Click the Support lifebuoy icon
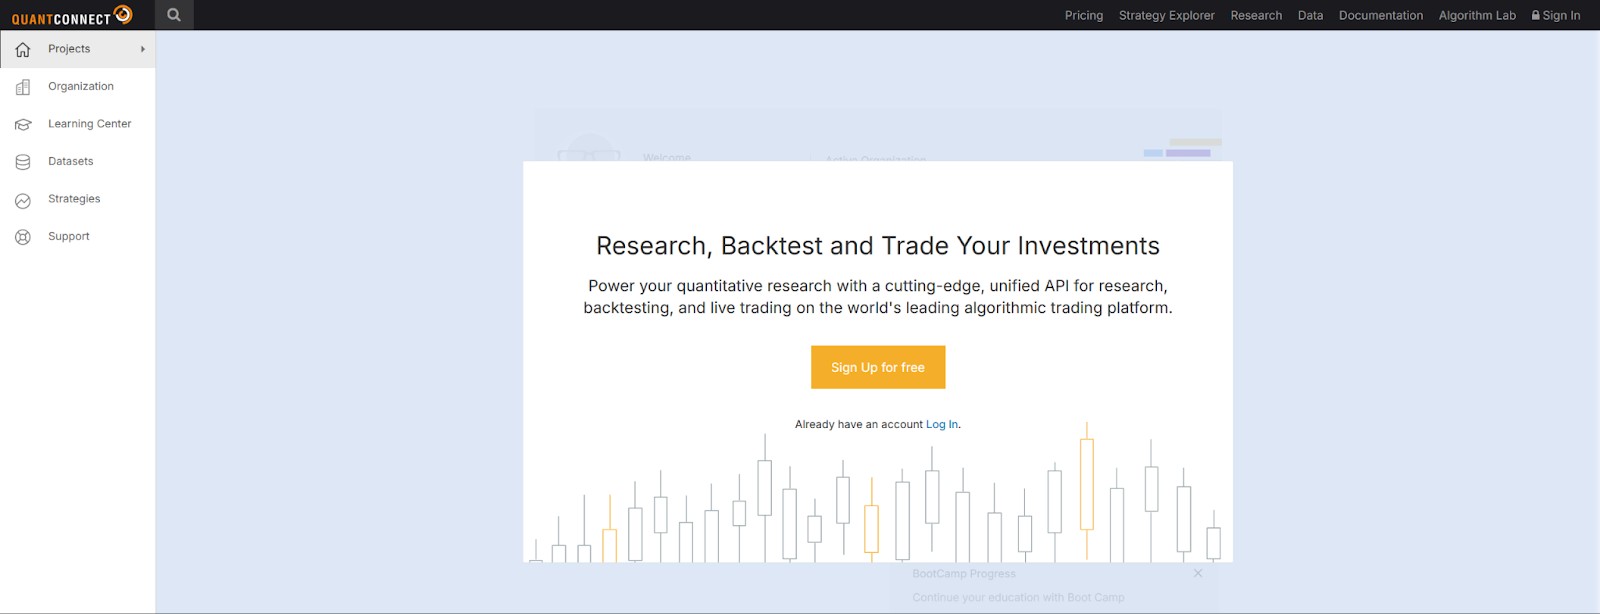Viewport: 1600px width, 614px height. (23, 237)
